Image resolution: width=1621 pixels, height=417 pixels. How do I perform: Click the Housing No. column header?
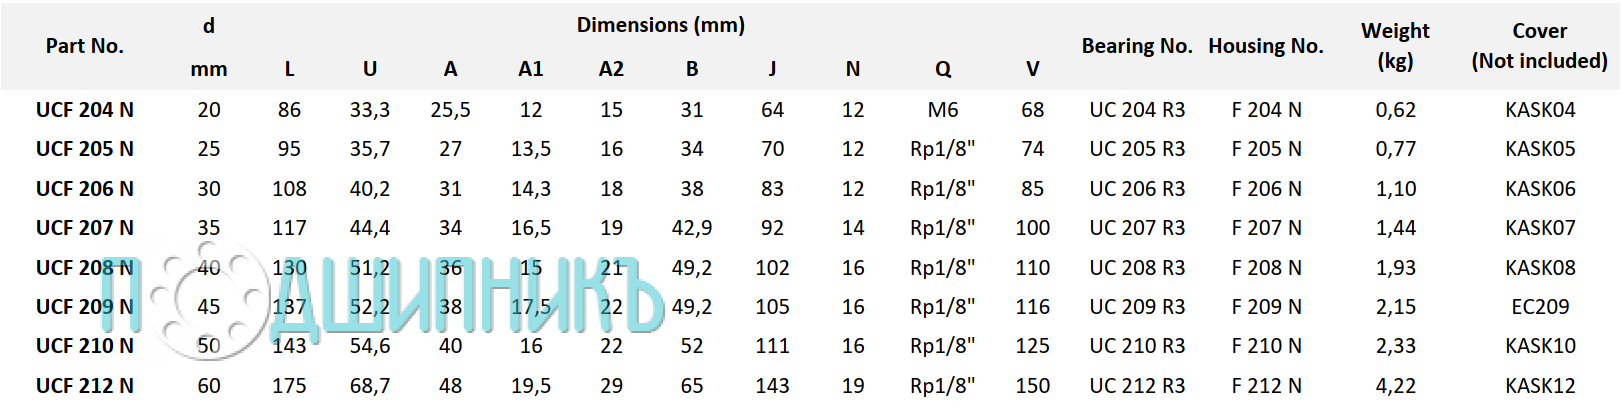1266,46
